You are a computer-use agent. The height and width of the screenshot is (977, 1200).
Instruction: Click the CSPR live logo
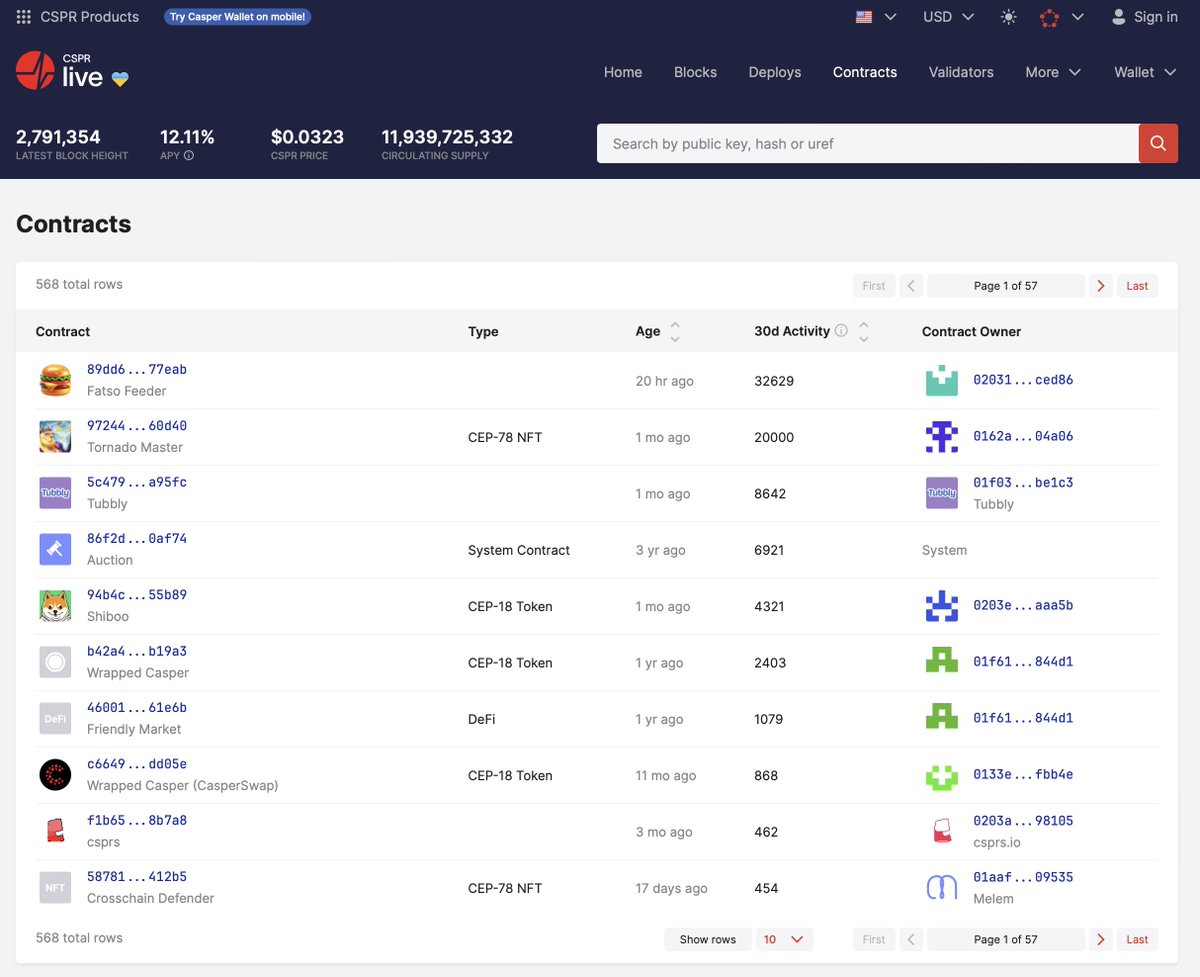[60, 71]
